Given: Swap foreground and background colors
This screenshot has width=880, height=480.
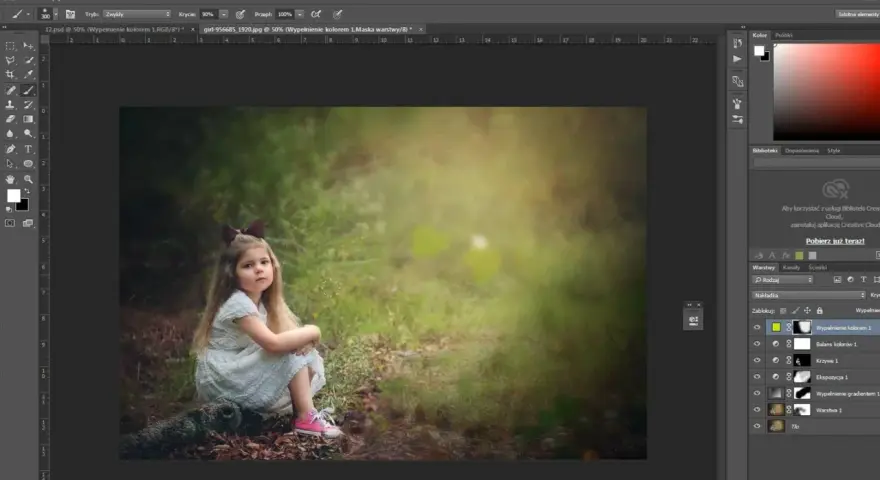Looking at the screenshot, I should click(27, 191).
